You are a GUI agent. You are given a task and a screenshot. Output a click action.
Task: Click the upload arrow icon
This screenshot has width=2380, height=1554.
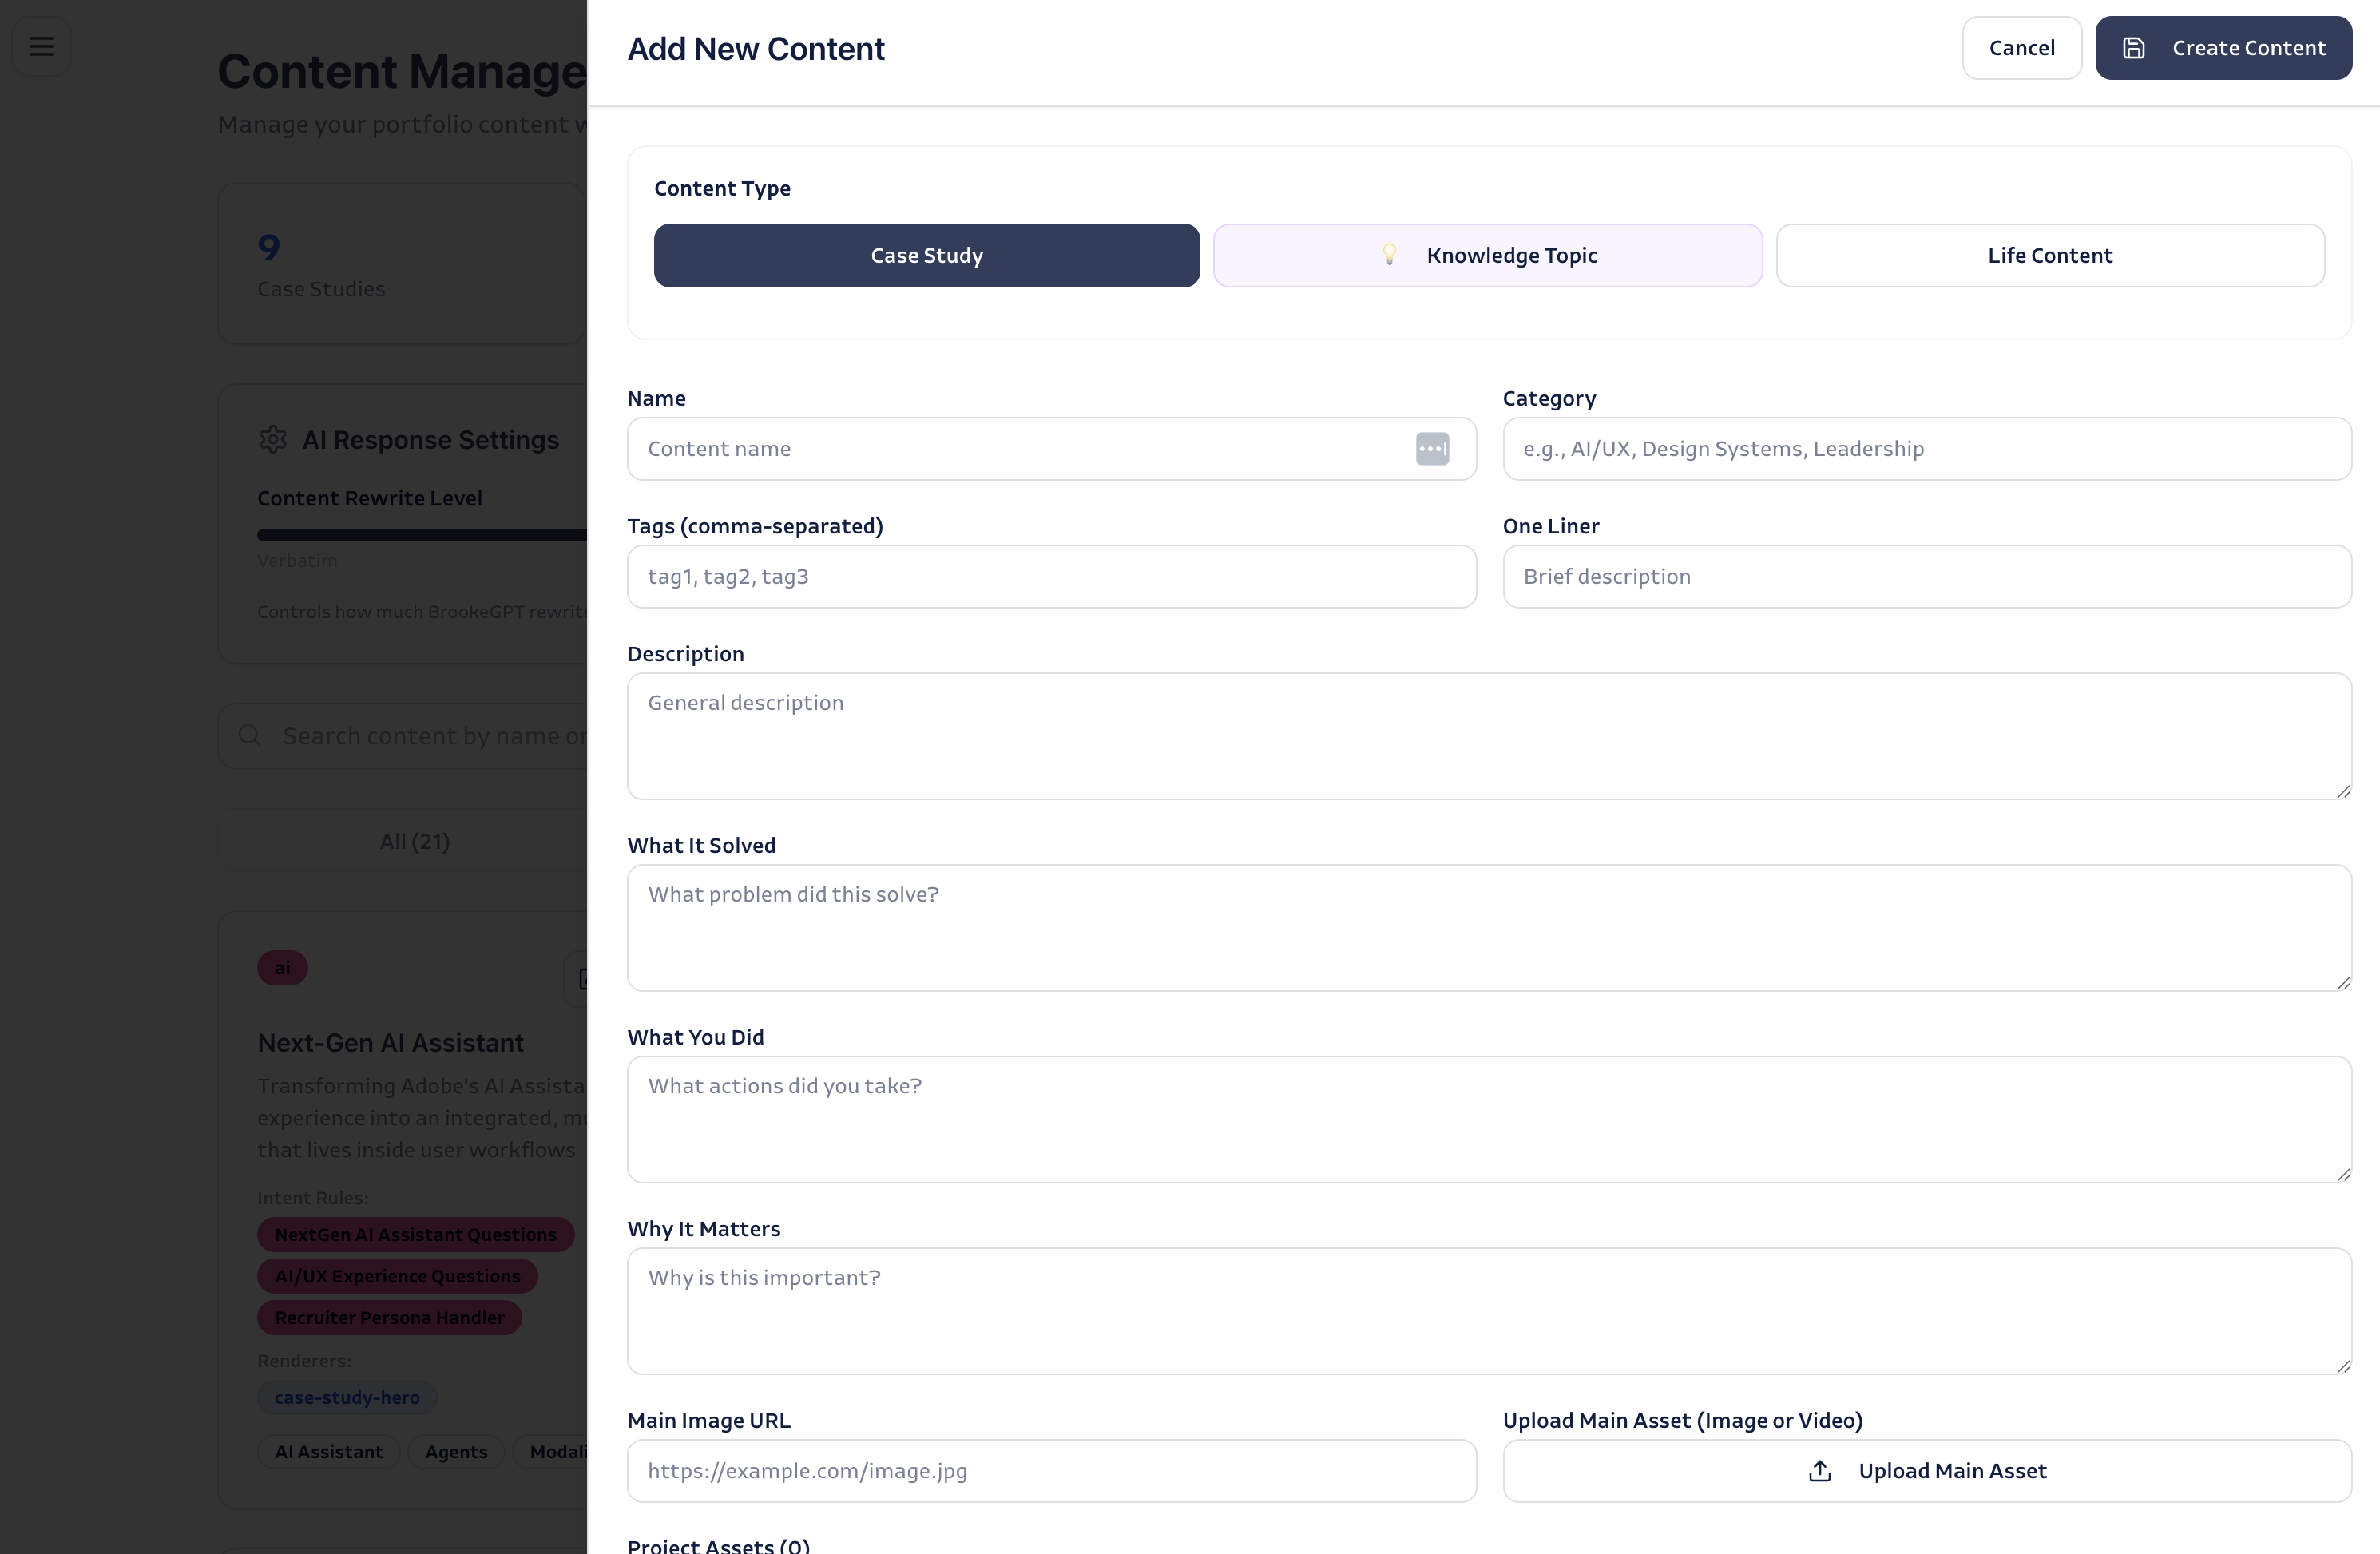1820,1471
